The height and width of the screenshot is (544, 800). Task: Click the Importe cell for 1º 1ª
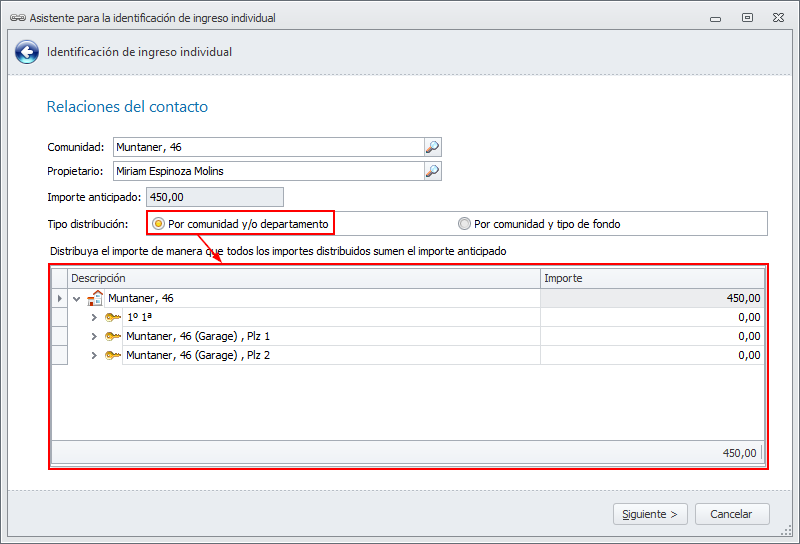[652, 317]
